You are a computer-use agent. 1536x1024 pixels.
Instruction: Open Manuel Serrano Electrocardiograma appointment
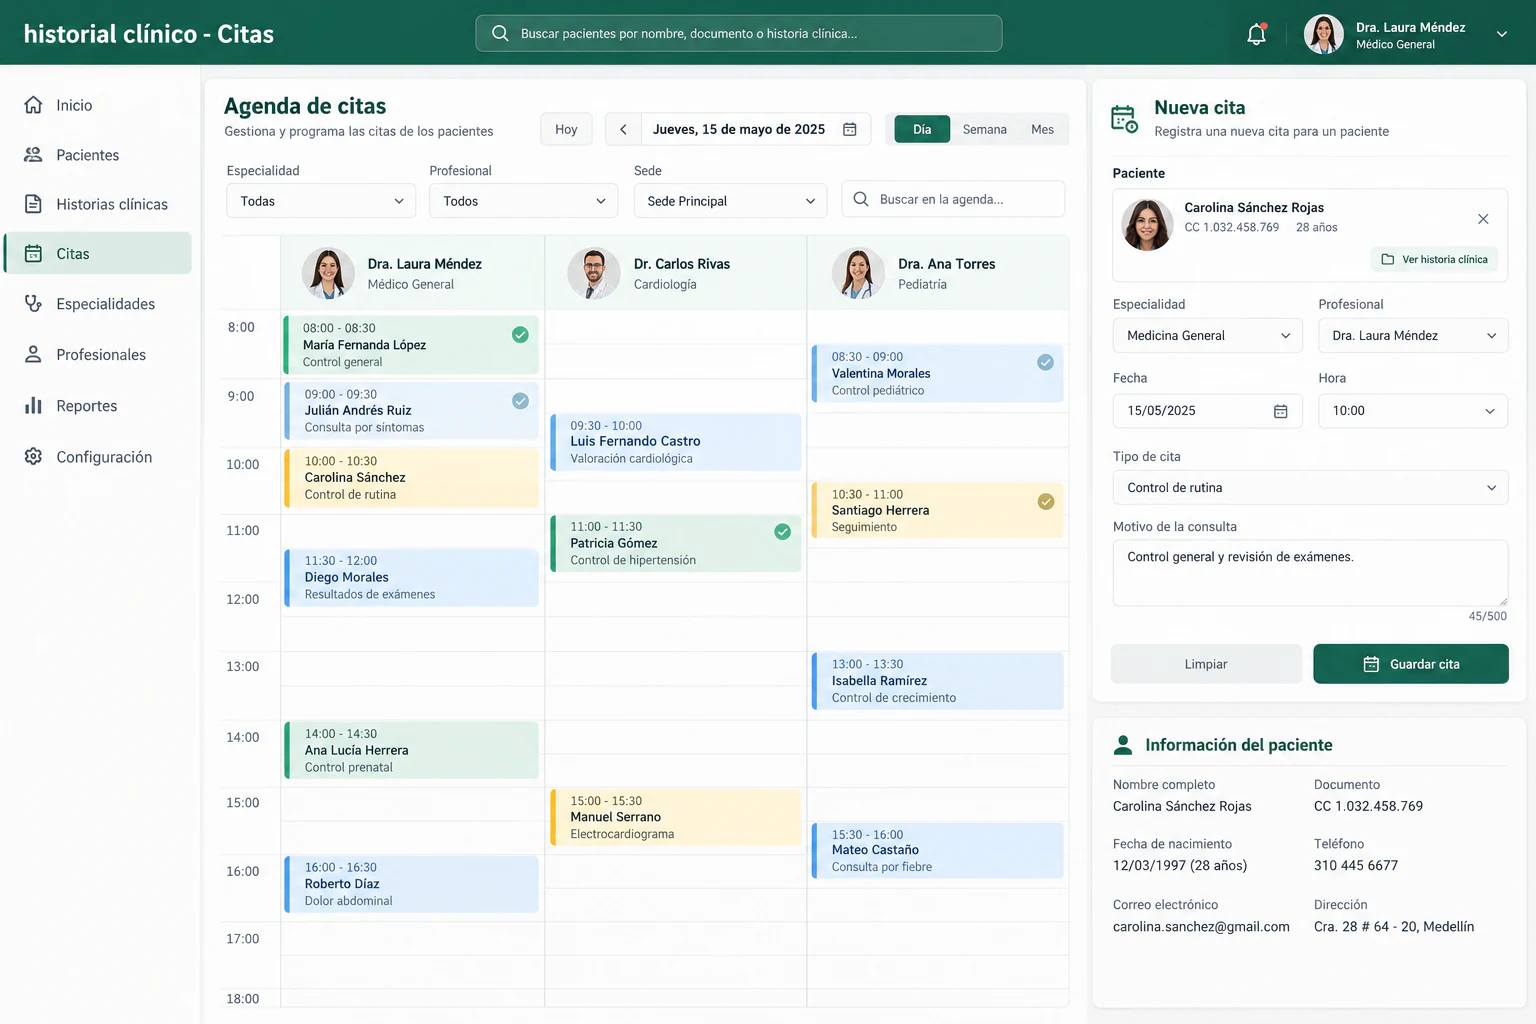pyautogui.click(x=676, y=817)
